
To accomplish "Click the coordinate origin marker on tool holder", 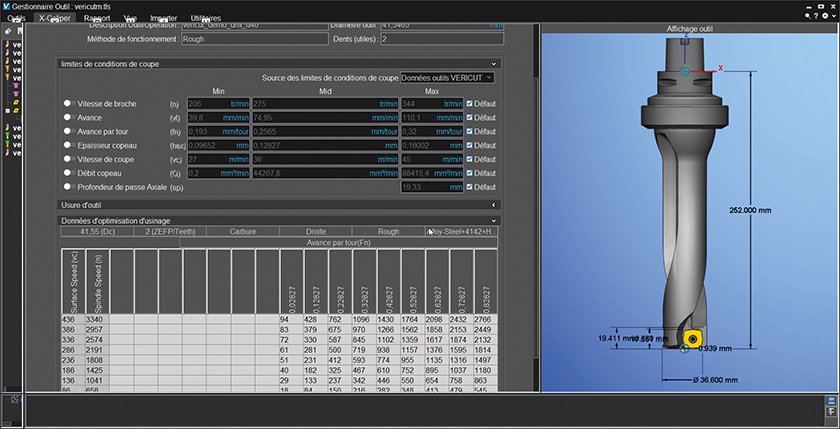I will click(684, 71).
